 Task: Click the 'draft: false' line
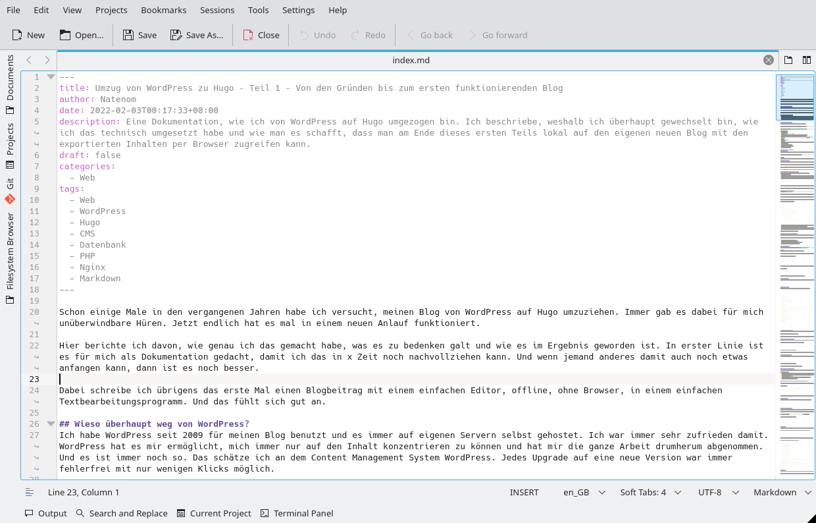click(90, 155)
